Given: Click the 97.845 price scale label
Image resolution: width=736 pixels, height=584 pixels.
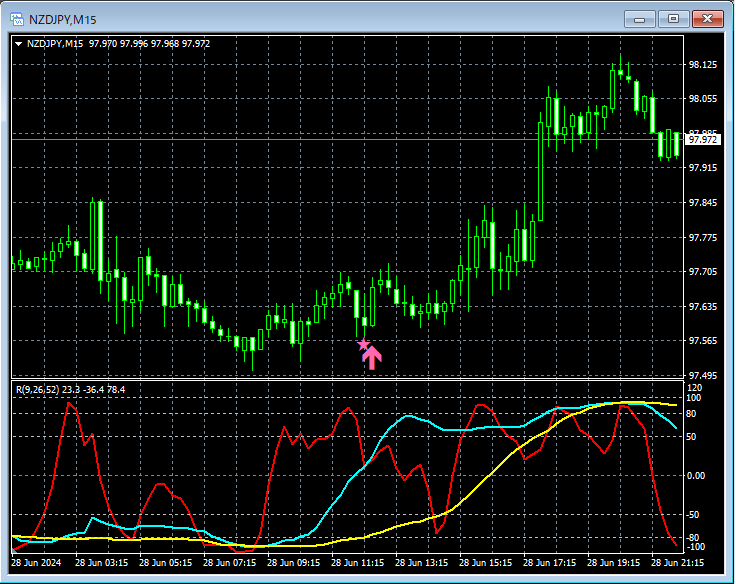Looking at the screenshot, I should [703, 202].
